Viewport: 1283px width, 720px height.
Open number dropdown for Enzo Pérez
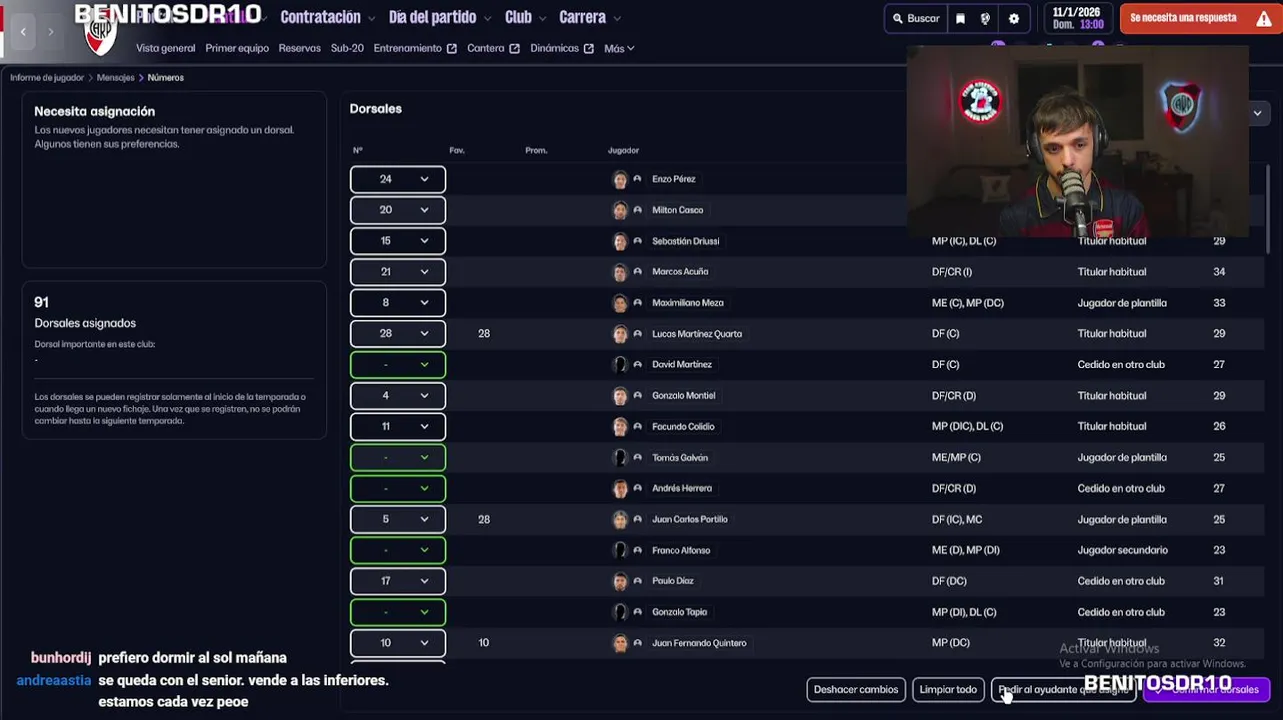(397, 179)
